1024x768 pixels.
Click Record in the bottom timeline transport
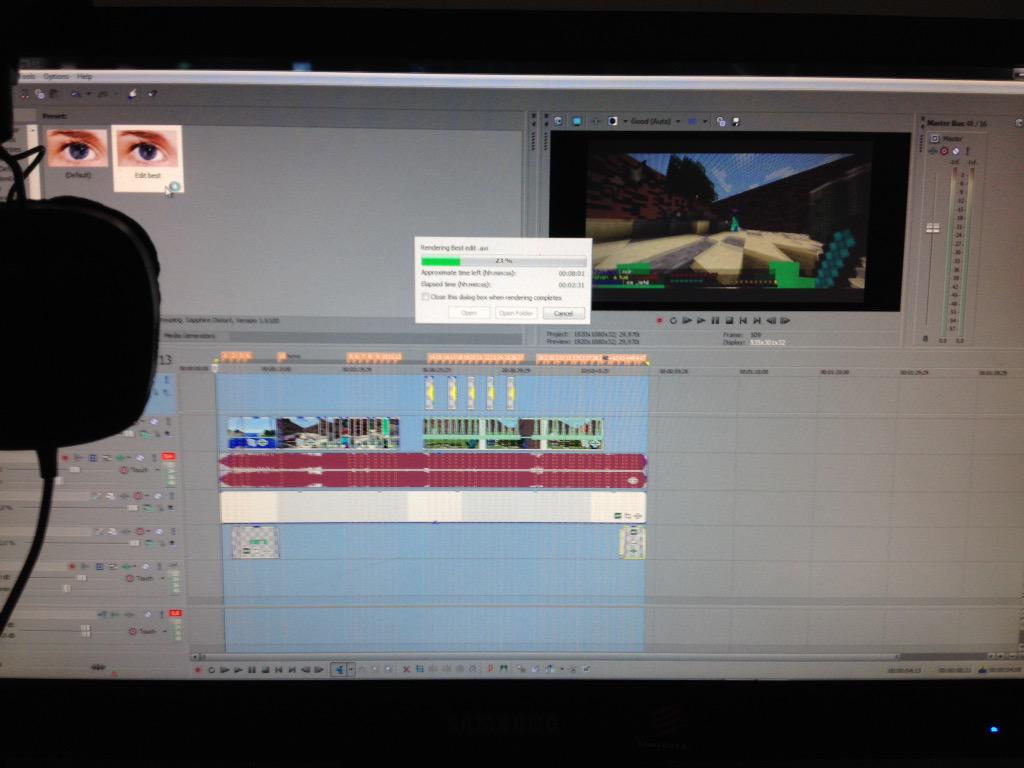pyautogui.click(x=198, y=670)
